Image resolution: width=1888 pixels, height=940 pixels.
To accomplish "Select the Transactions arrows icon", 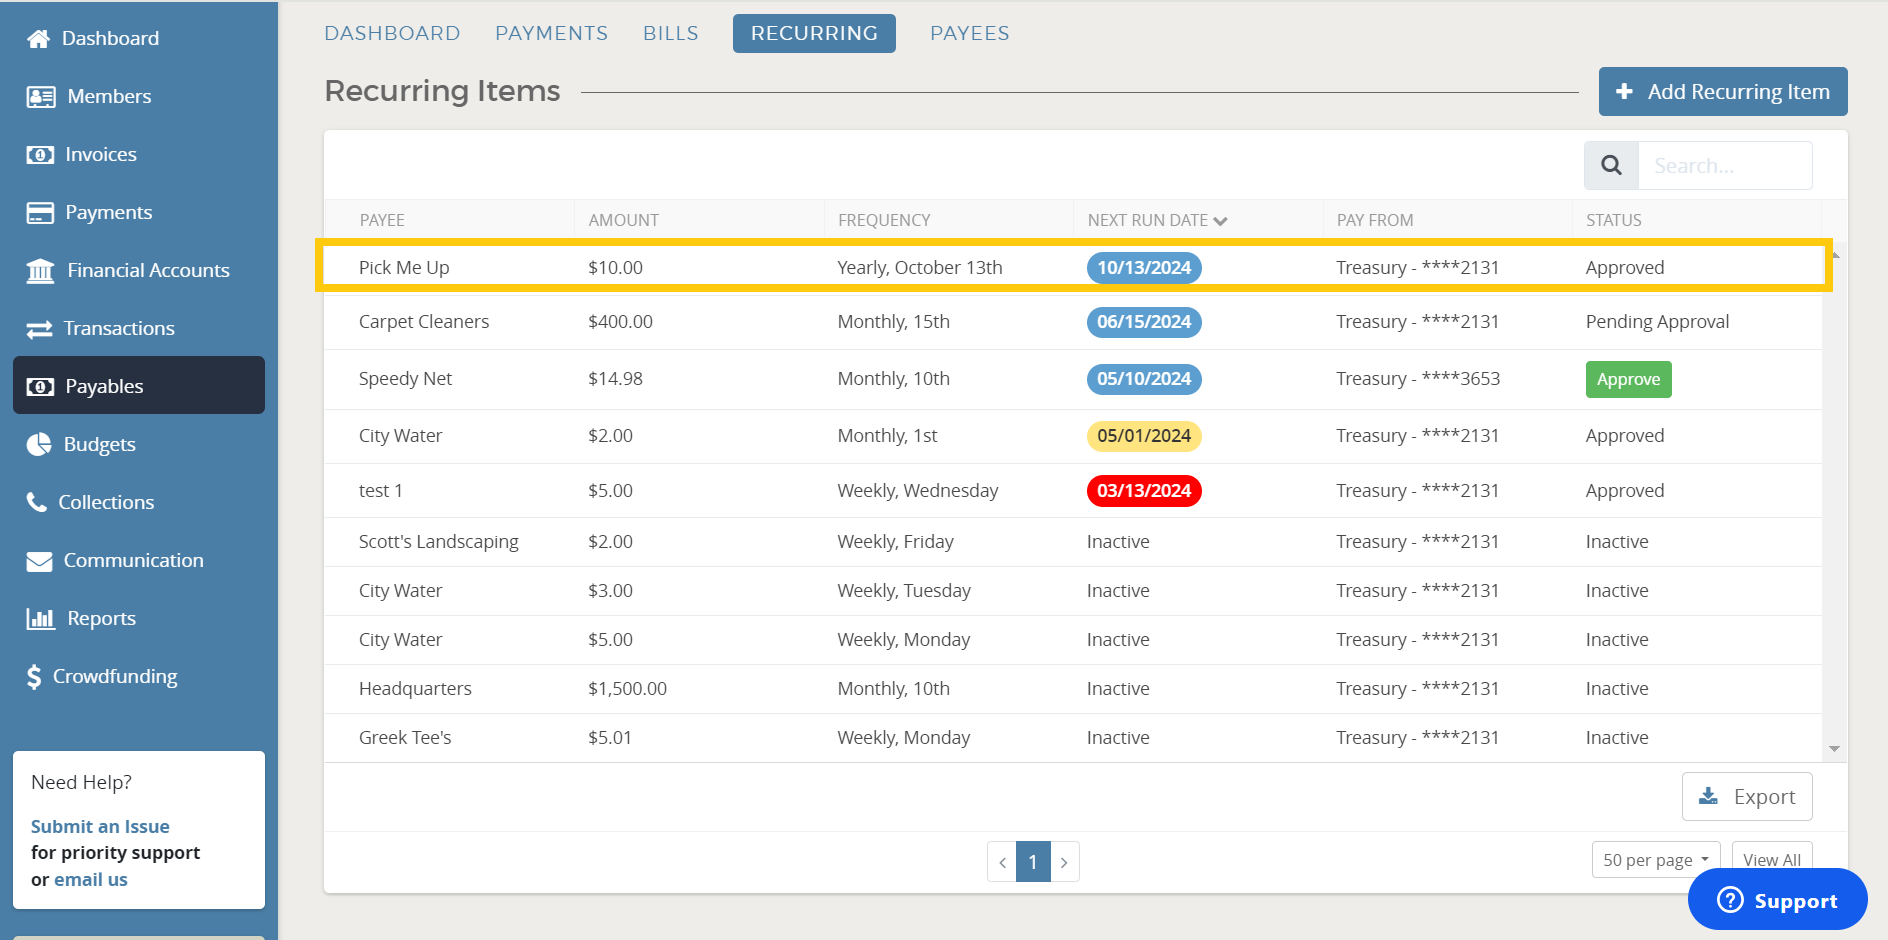I will tap(39, 329).
